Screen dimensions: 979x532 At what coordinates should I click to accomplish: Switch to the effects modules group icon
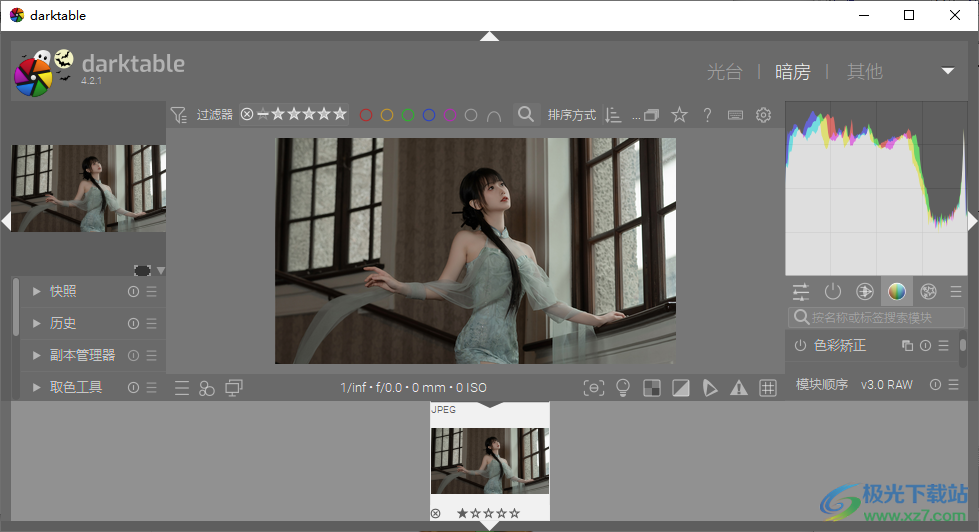928,292
